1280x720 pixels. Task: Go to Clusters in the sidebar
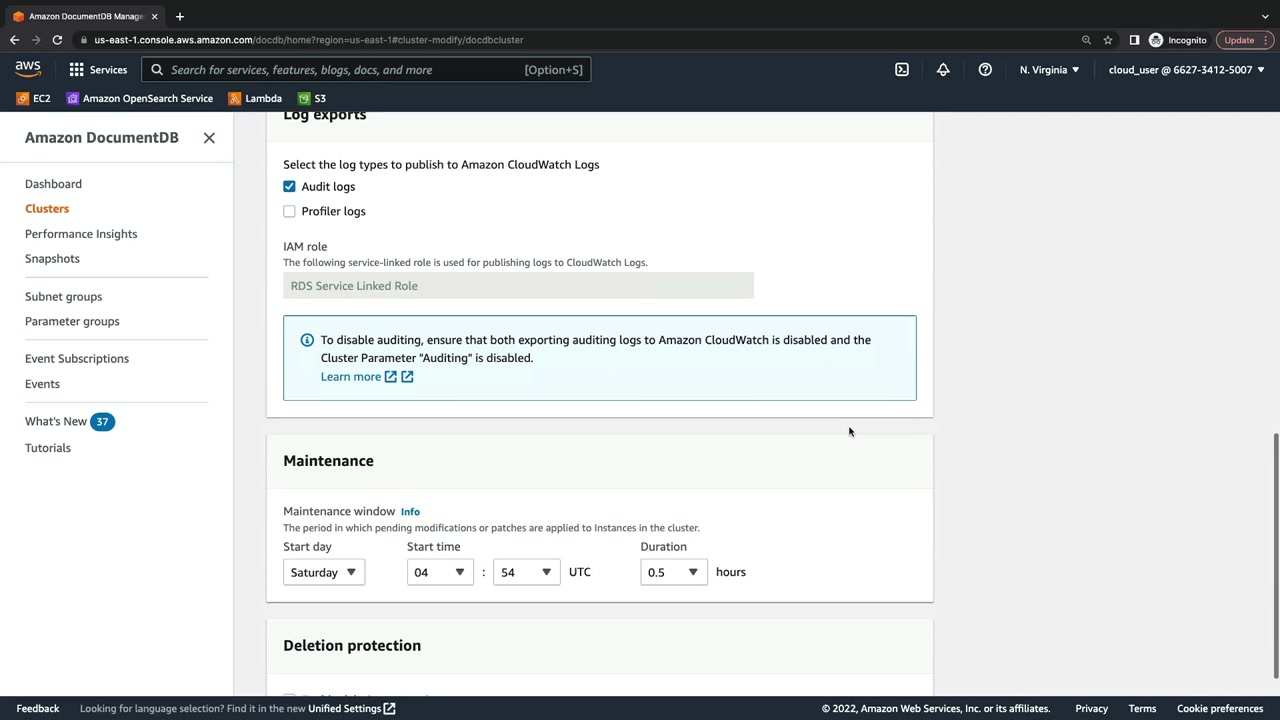pyautogui.click(x=47, y=209)
